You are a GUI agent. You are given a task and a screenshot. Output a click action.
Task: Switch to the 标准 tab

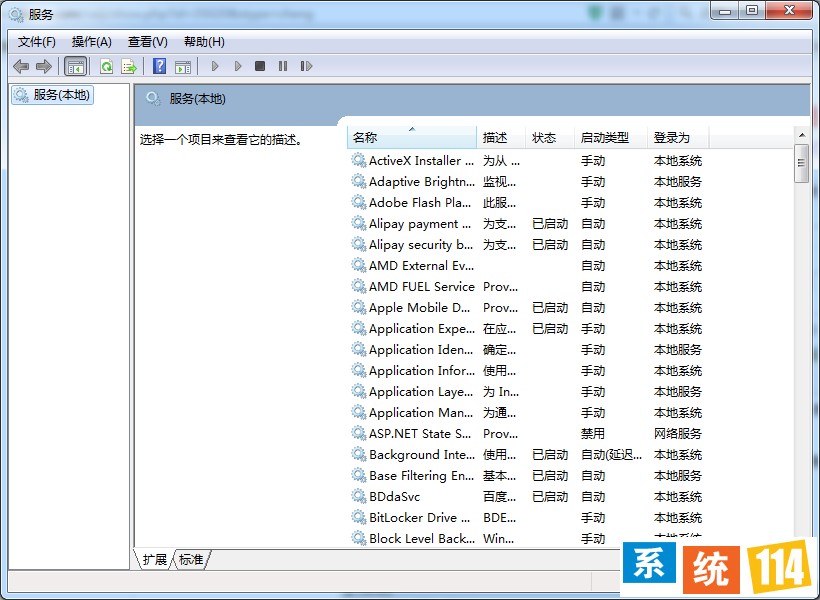click(x=190, y=560)
